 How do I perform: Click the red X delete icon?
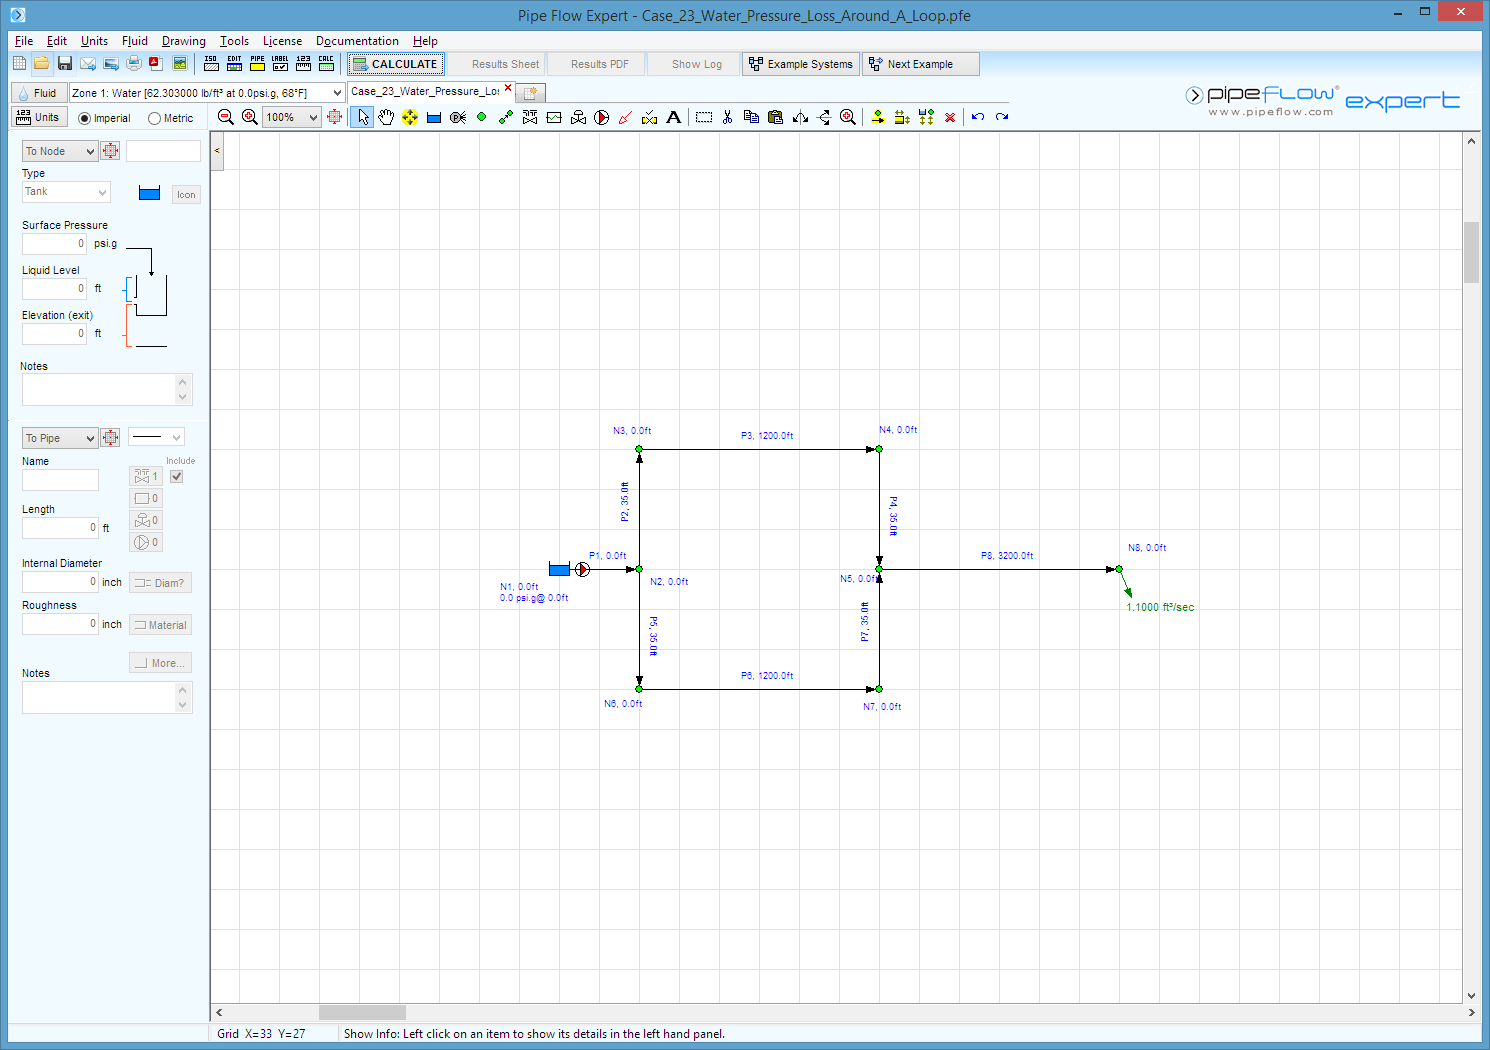point(950,117)
